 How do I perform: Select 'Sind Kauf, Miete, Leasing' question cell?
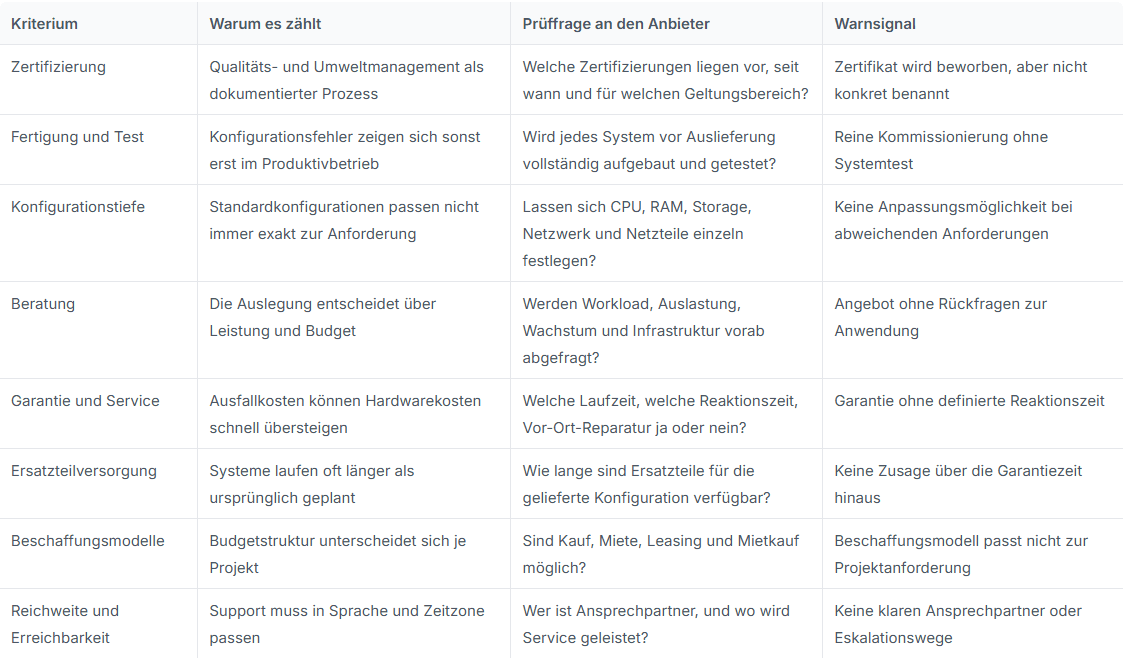(660, 554)
